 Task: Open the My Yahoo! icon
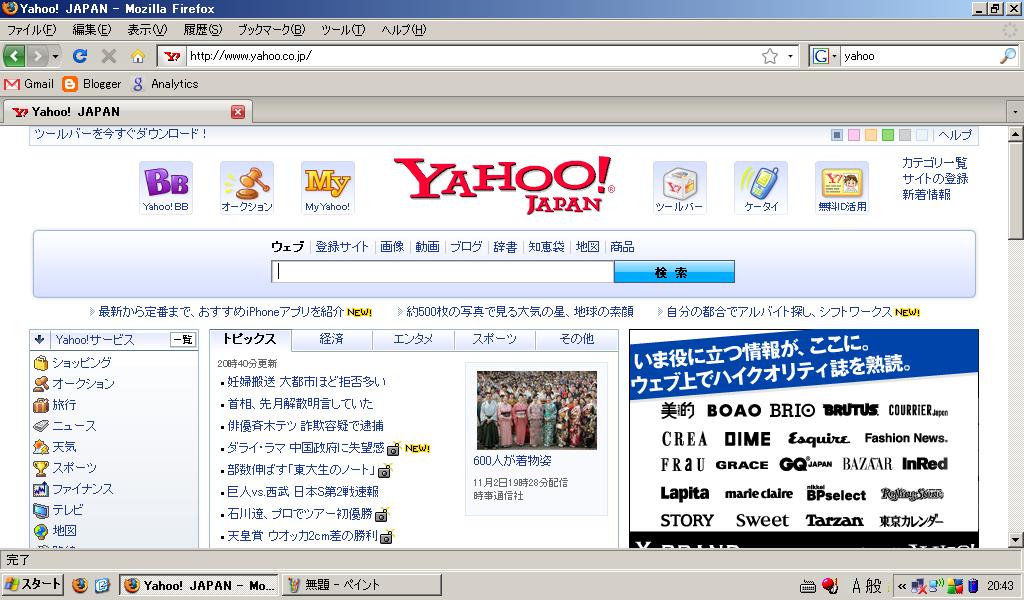coord(328,188)
